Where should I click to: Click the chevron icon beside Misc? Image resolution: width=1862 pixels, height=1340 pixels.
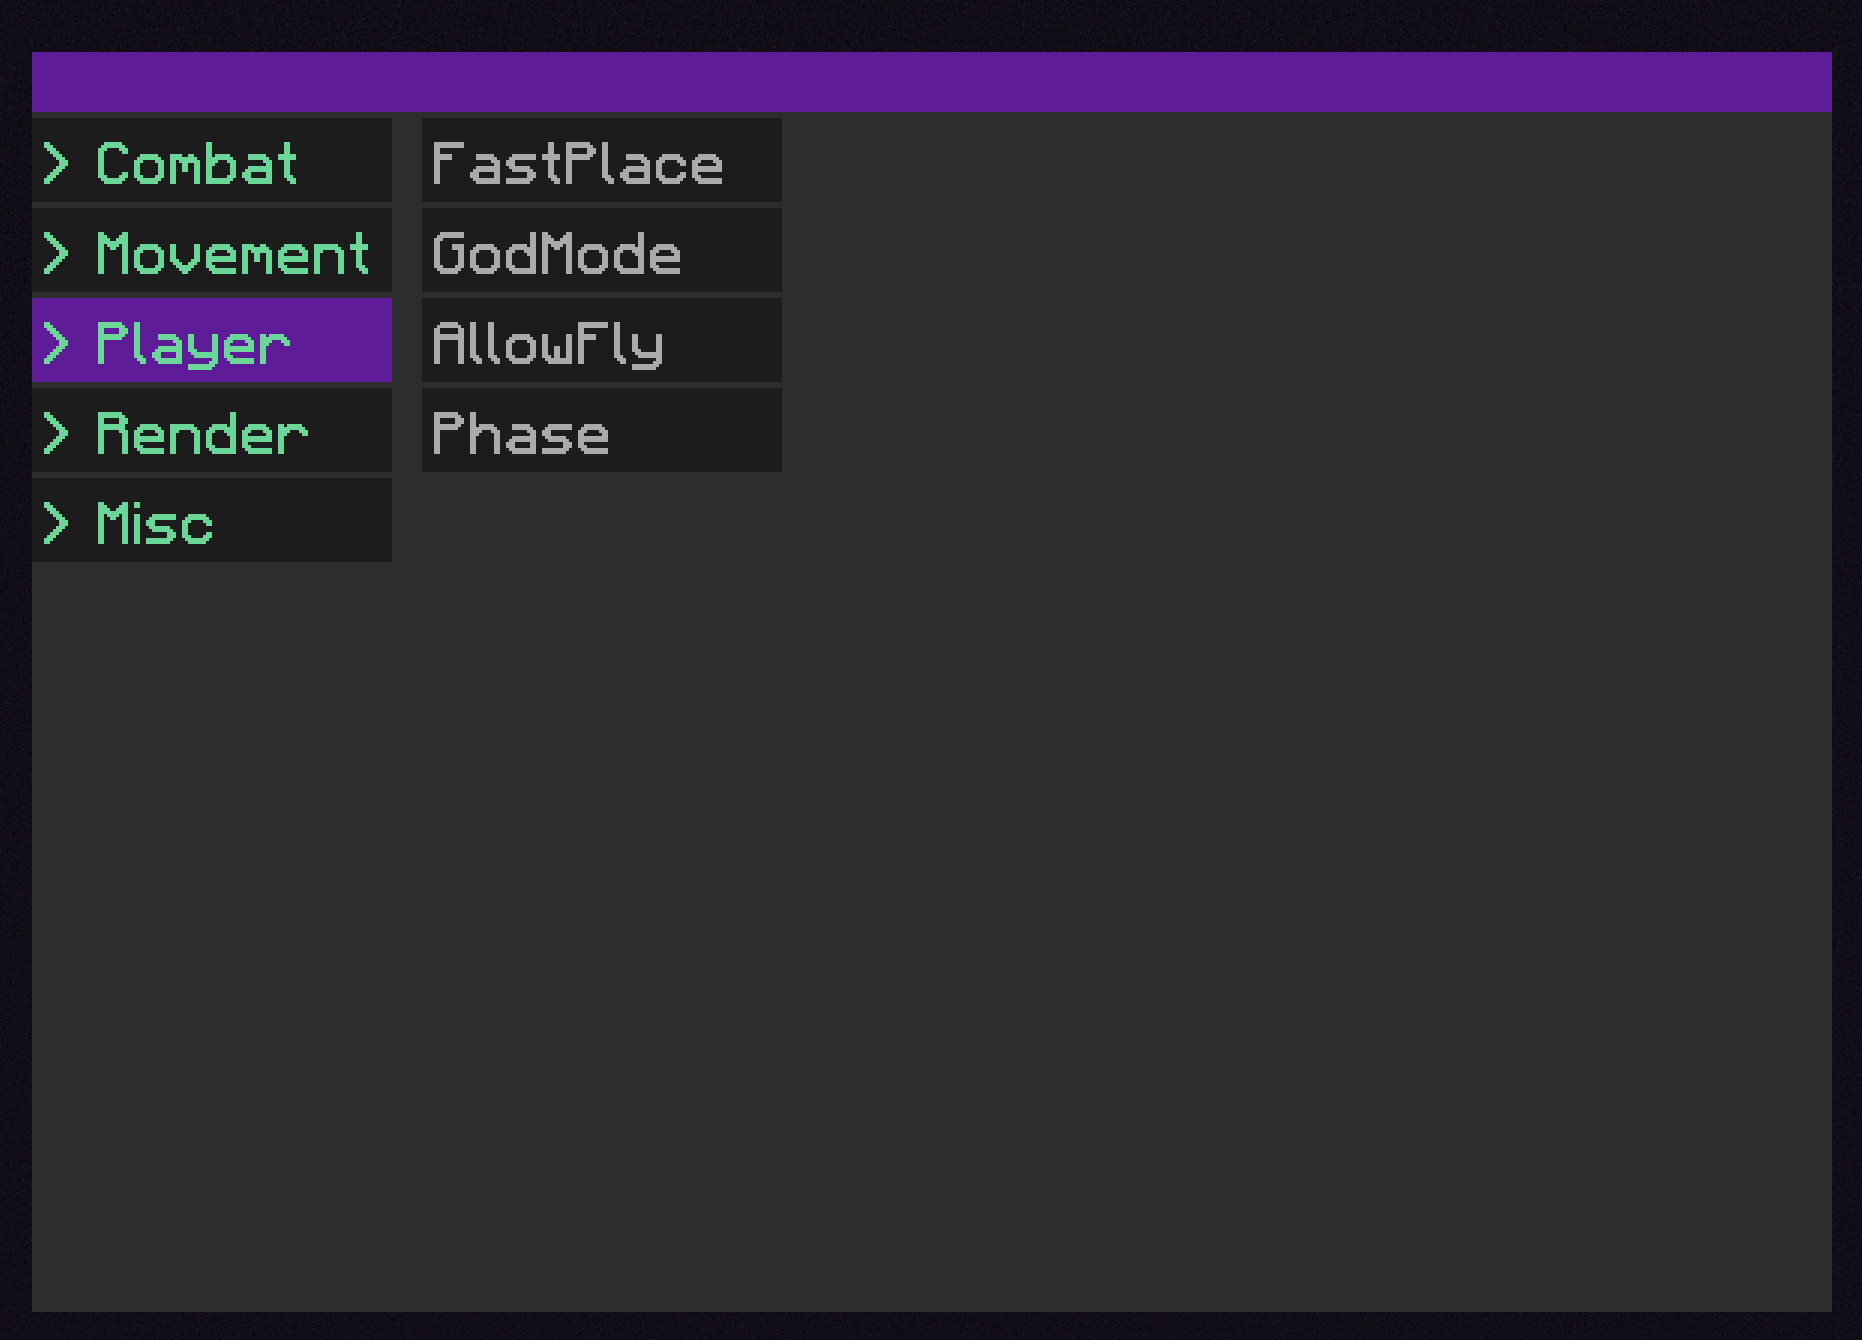[x=57, y=523]
